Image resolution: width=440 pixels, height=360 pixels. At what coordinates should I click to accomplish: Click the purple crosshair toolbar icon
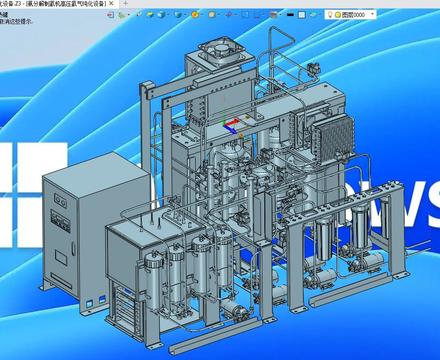tap(229, 15)
